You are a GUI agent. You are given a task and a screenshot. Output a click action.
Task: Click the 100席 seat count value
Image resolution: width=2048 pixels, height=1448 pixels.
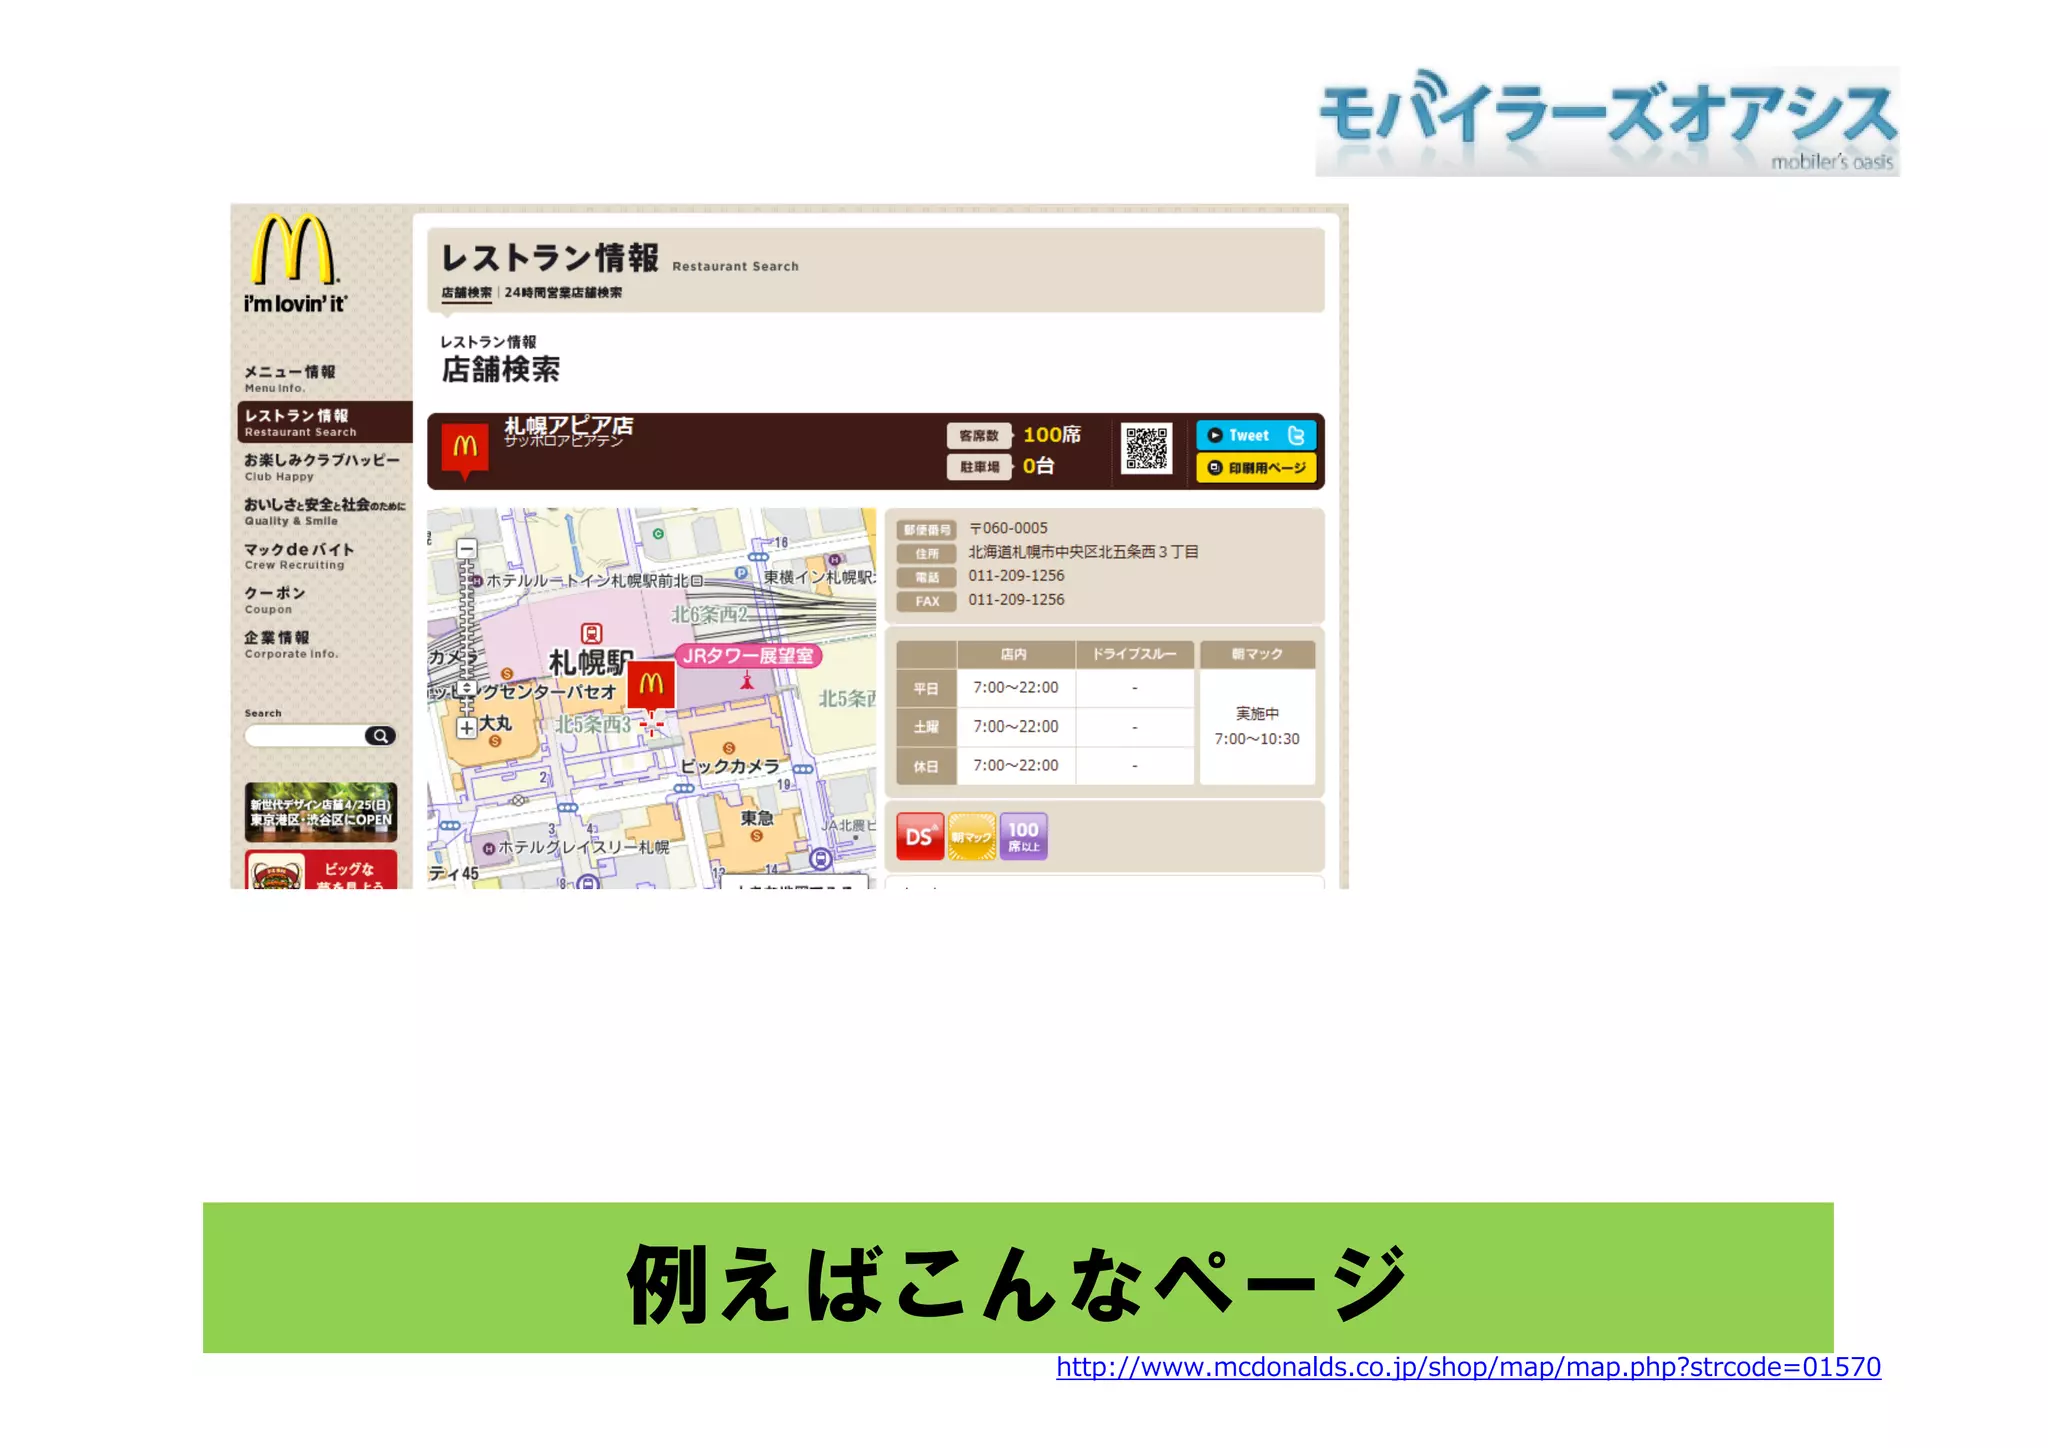pos(1052,435)
